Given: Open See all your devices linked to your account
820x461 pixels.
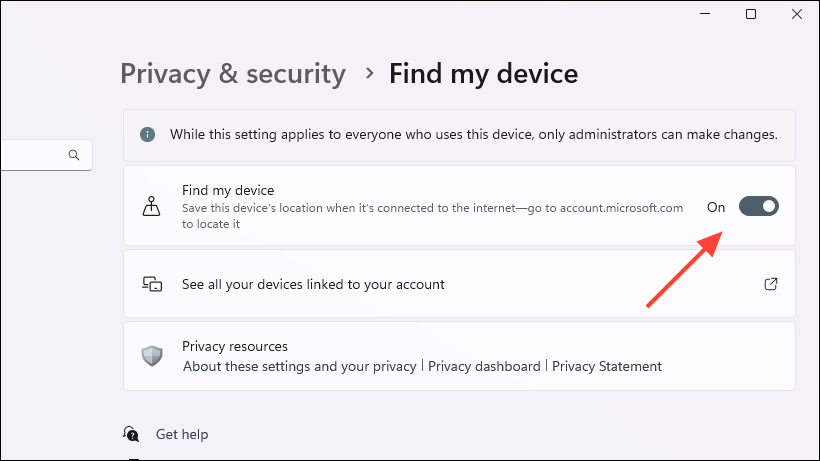Looking at the screenshot, I should pos(313,284).
